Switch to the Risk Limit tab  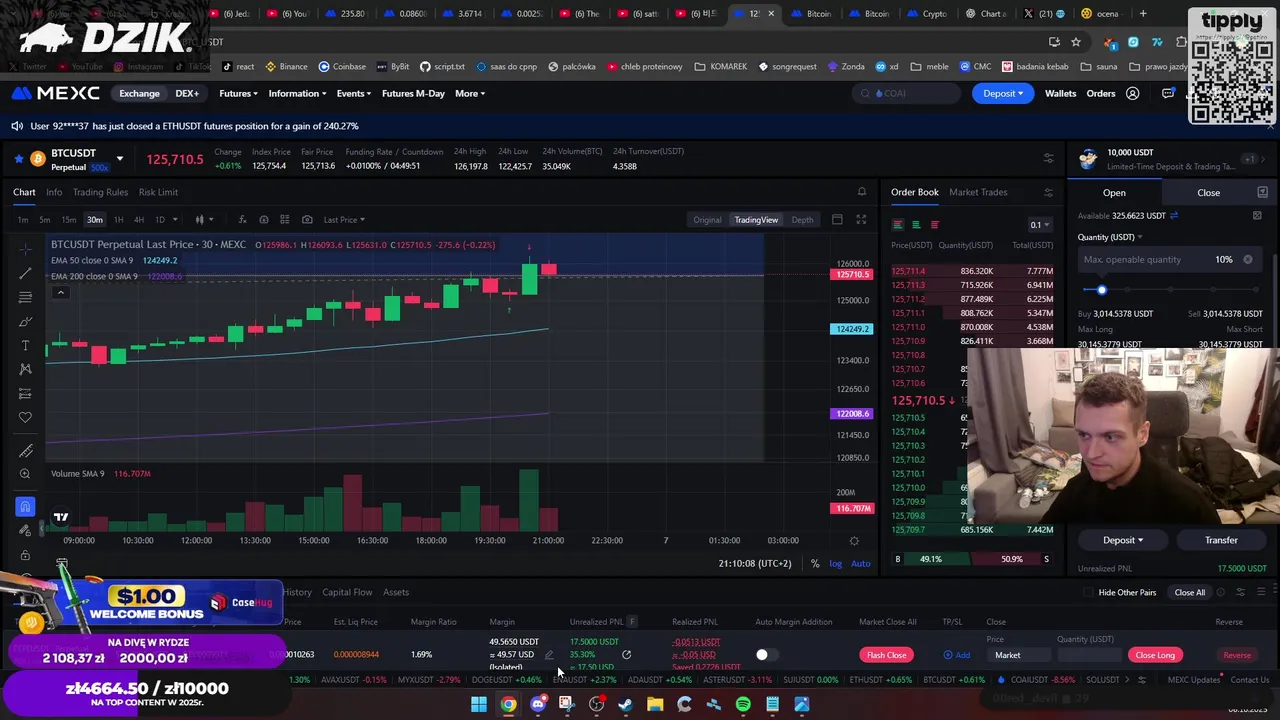(158, 192)
